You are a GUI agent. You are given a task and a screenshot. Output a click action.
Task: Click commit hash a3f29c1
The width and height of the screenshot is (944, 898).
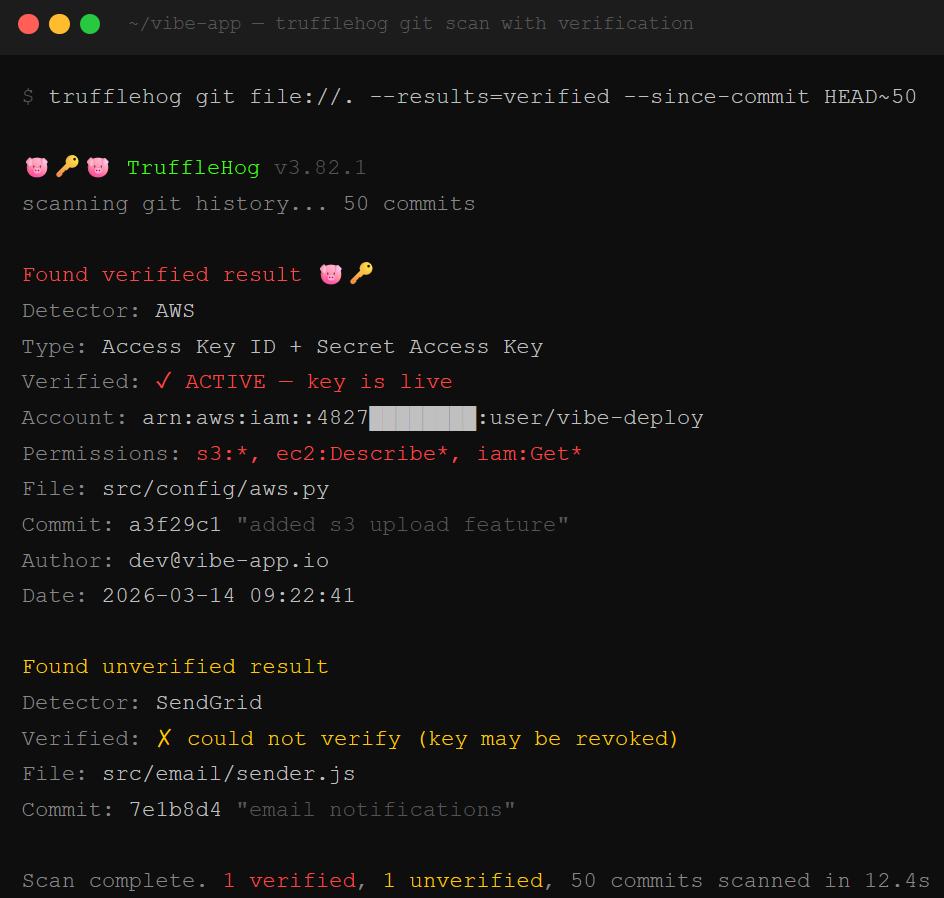coord(175,525)
